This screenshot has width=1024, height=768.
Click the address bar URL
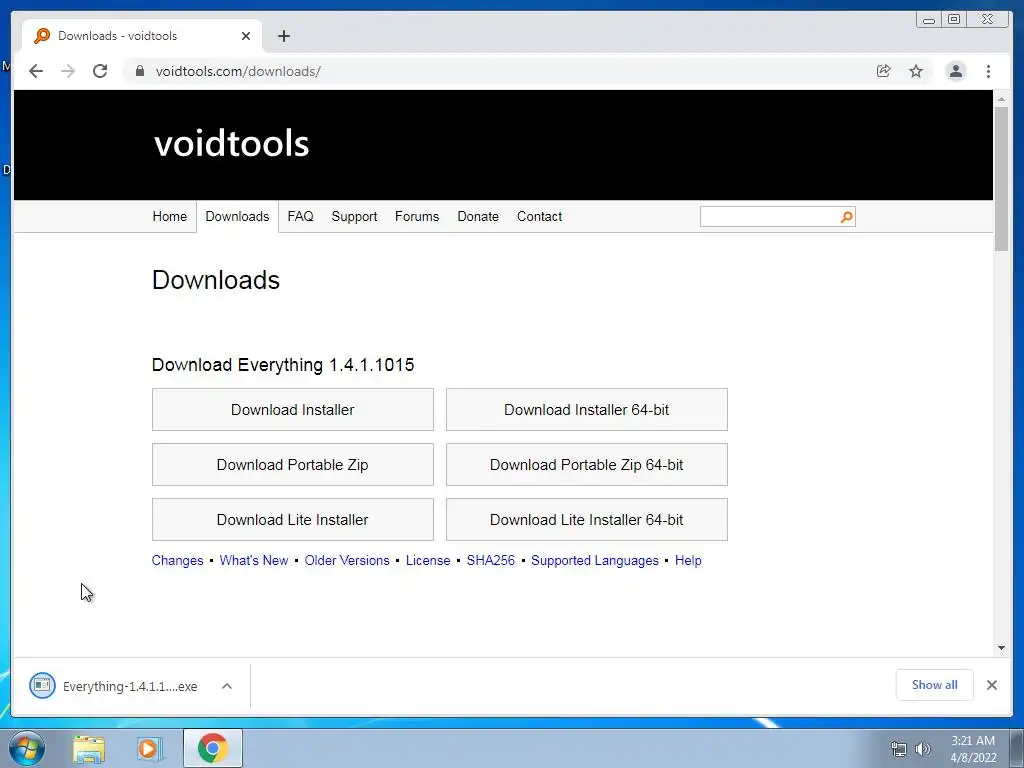click(238, 71)
